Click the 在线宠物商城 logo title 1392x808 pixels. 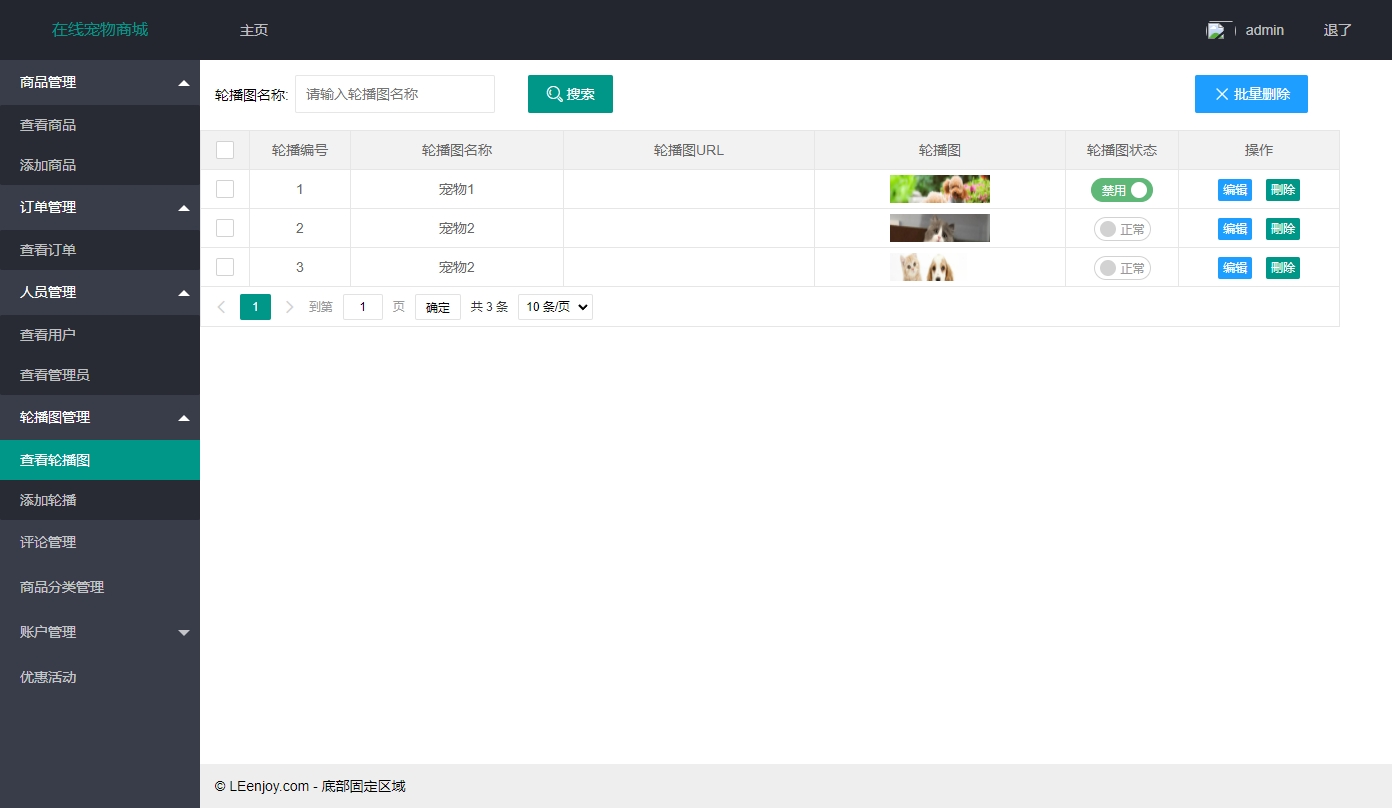(x=100, y=30)
